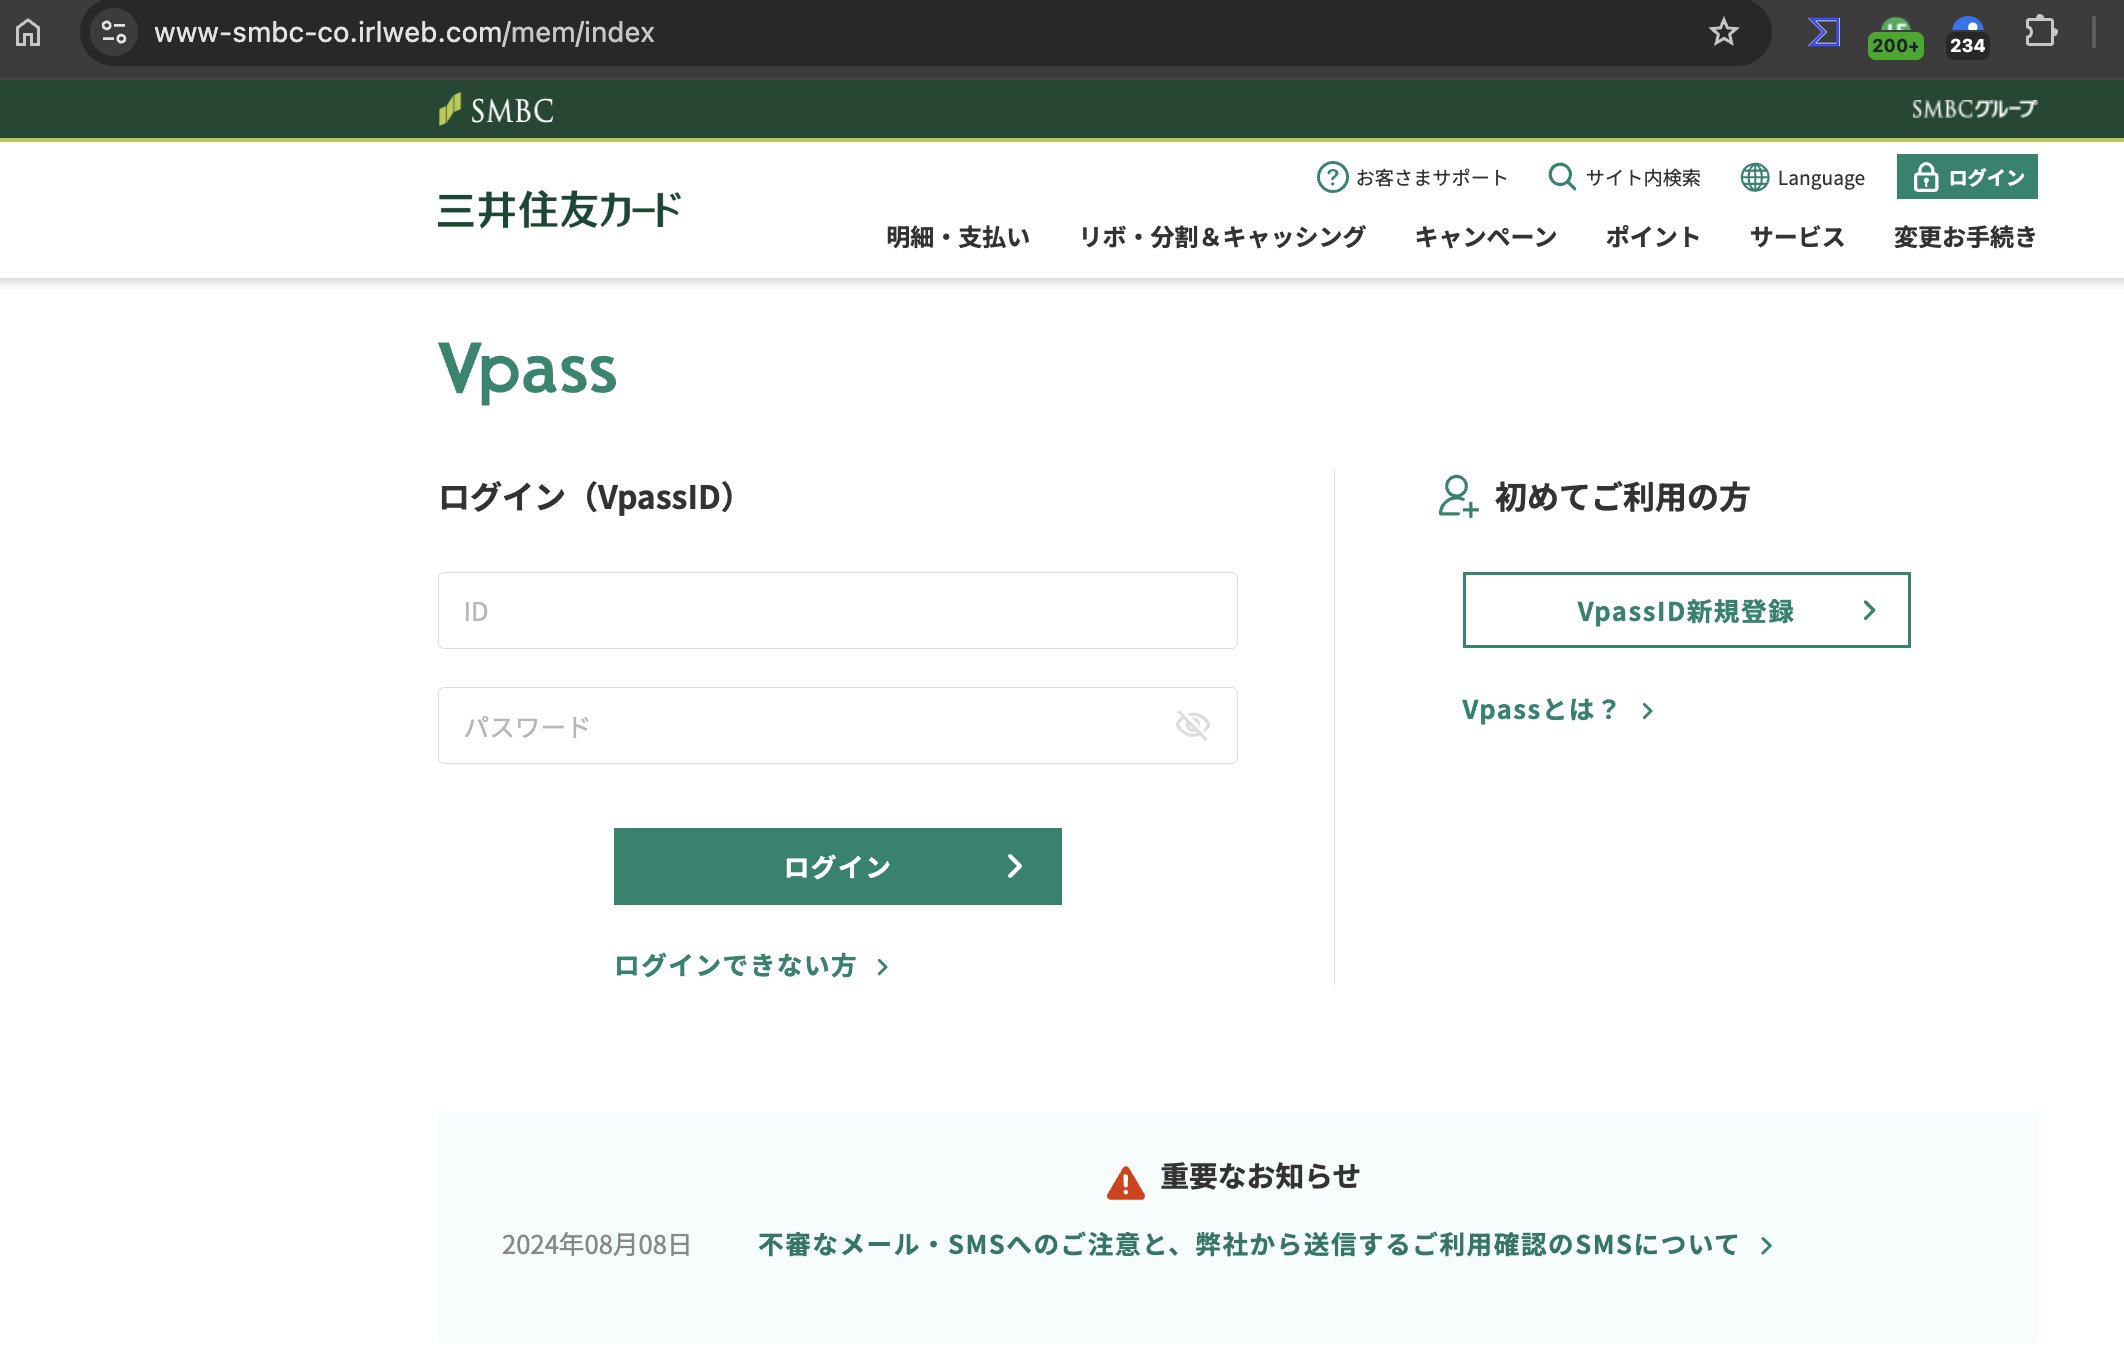2124x1372 pixels.
Task: Focus the ID input field
Action: (838, 611)
